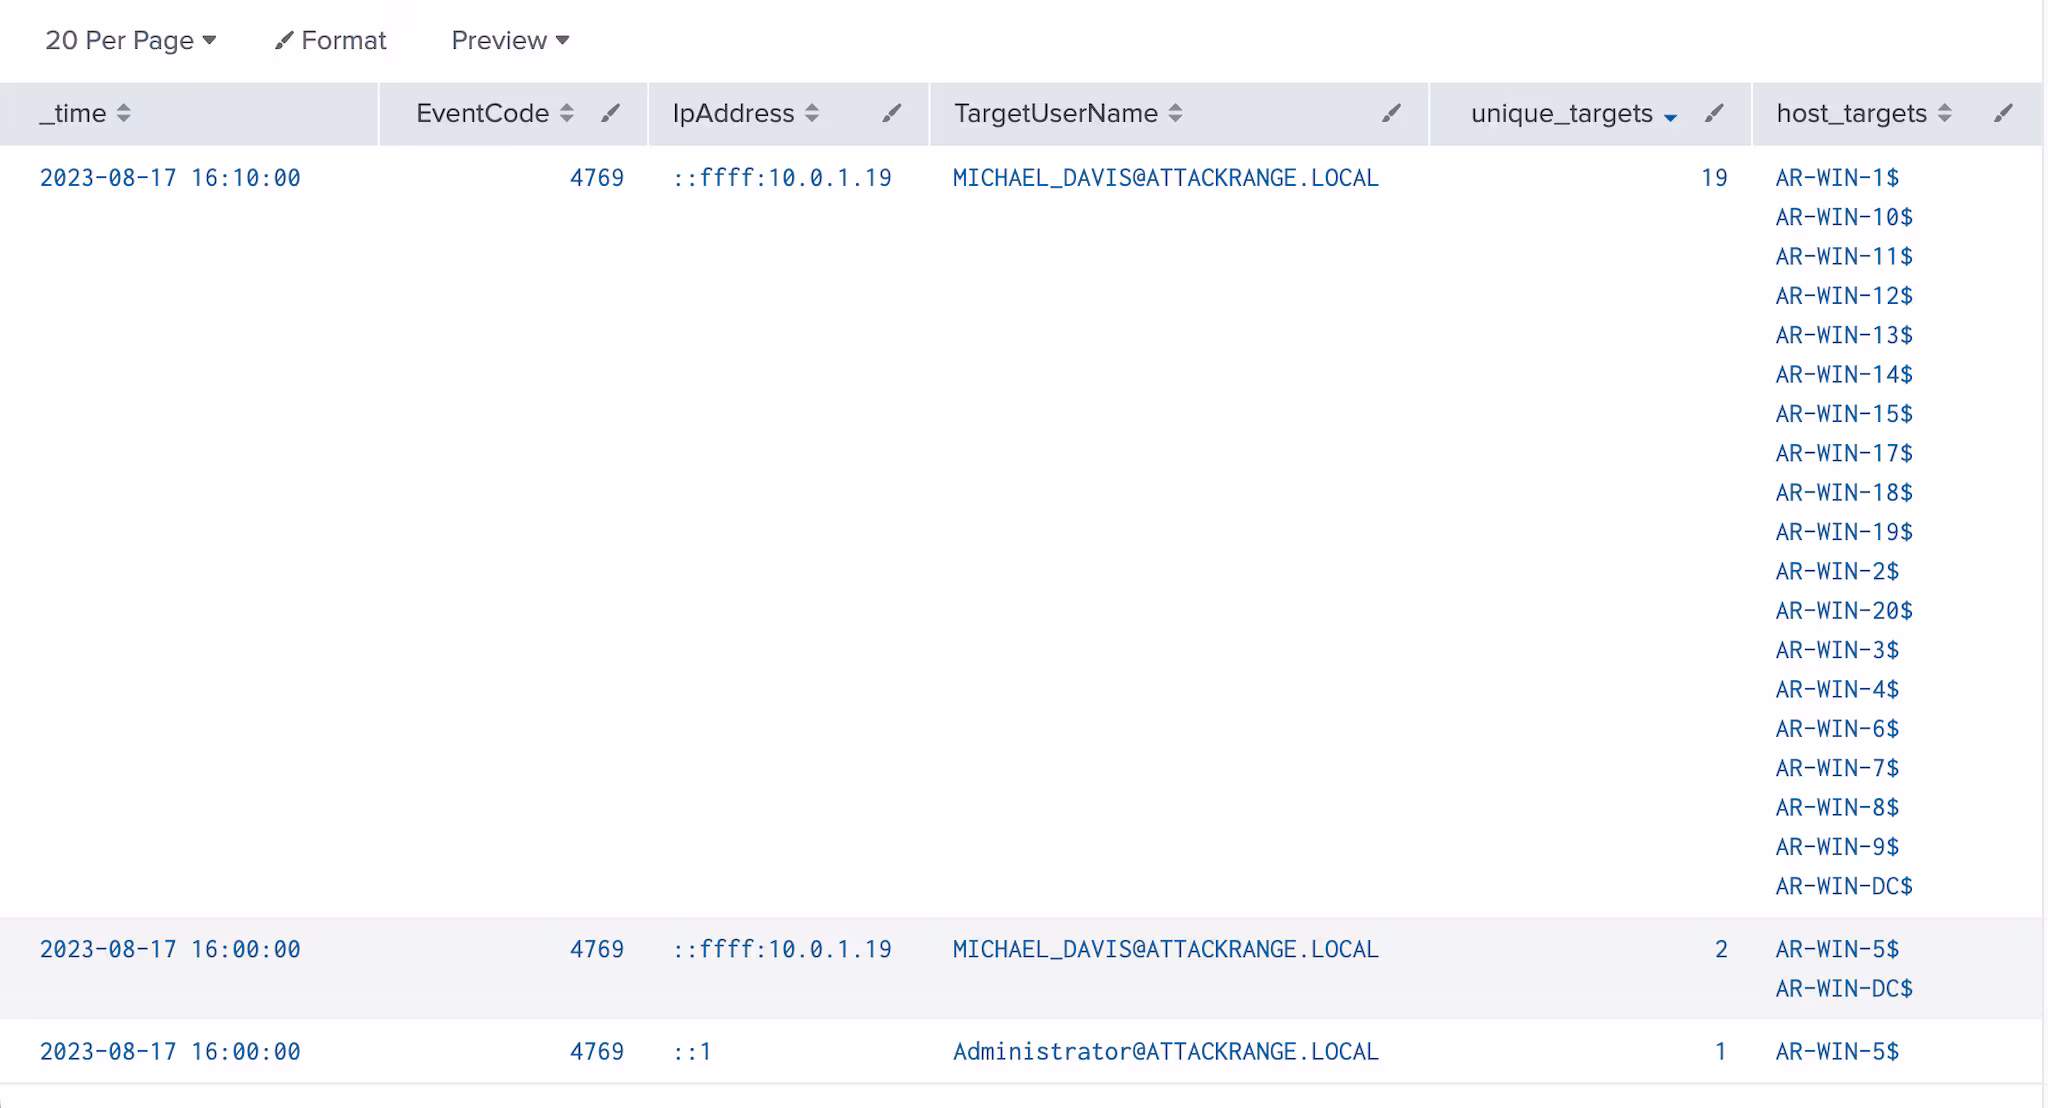Select host target AR-WIN-20$
Screen dimensions: 2048x1108
click(x=1843, y=611)
